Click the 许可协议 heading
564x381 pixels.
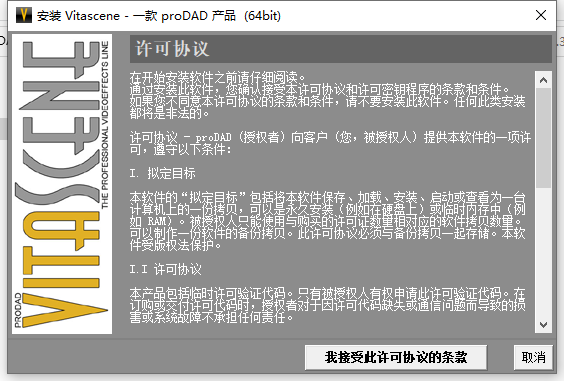click(x=172, y=49)
